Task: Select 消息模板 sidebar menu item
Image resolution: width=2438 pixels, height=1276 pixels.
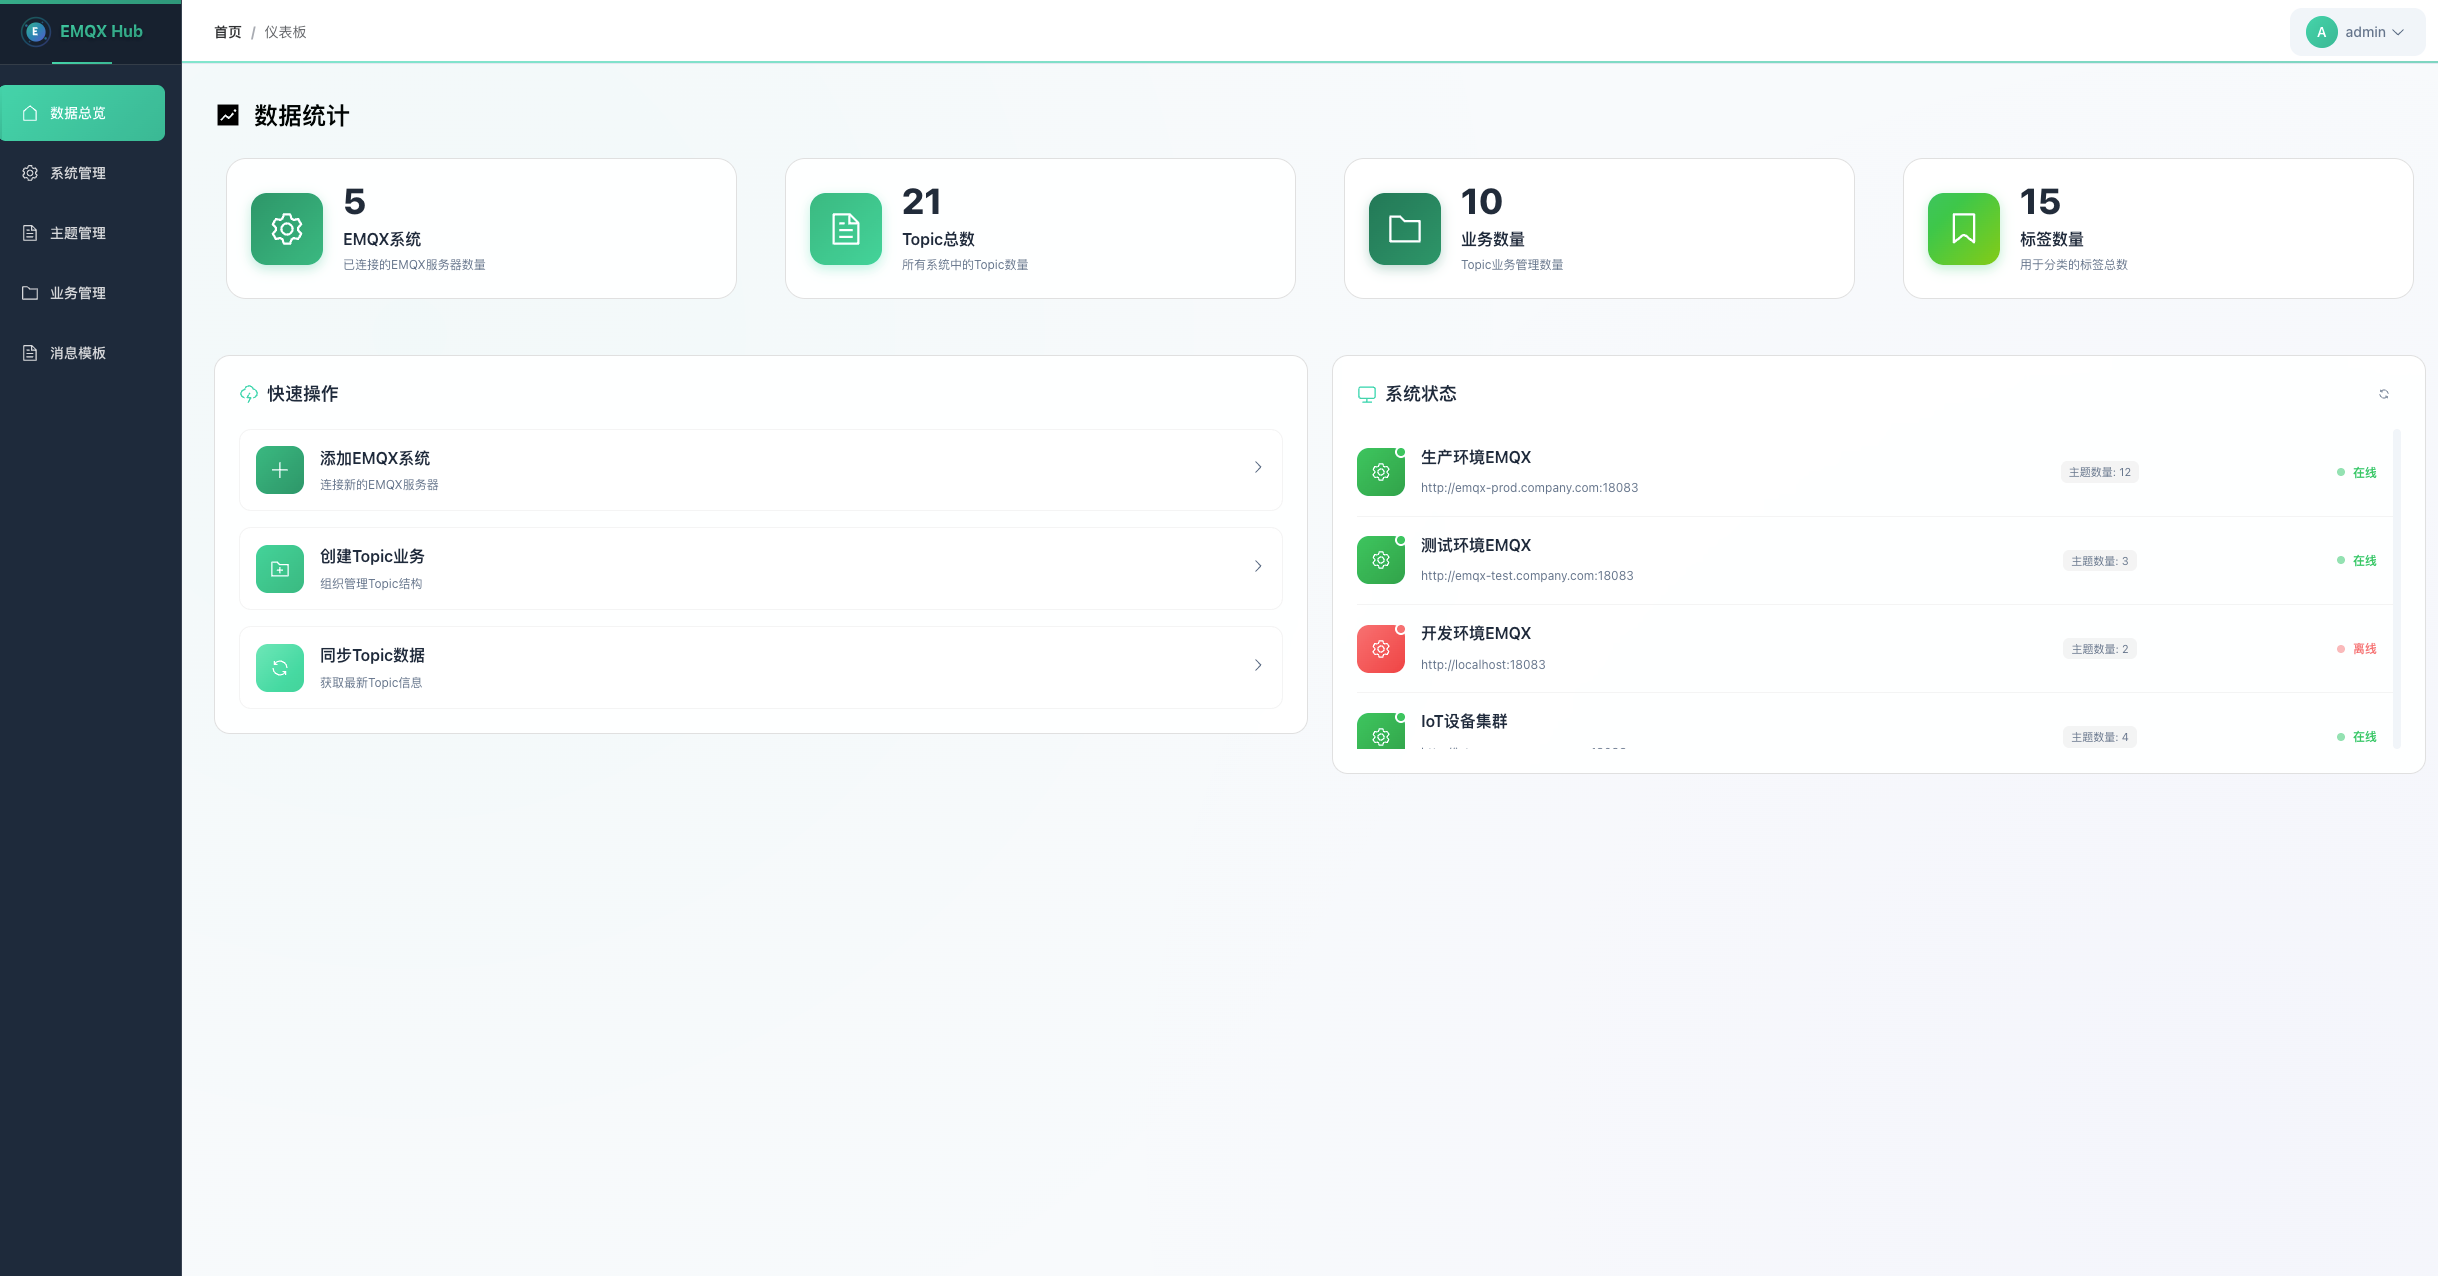Action: point(78,353)
